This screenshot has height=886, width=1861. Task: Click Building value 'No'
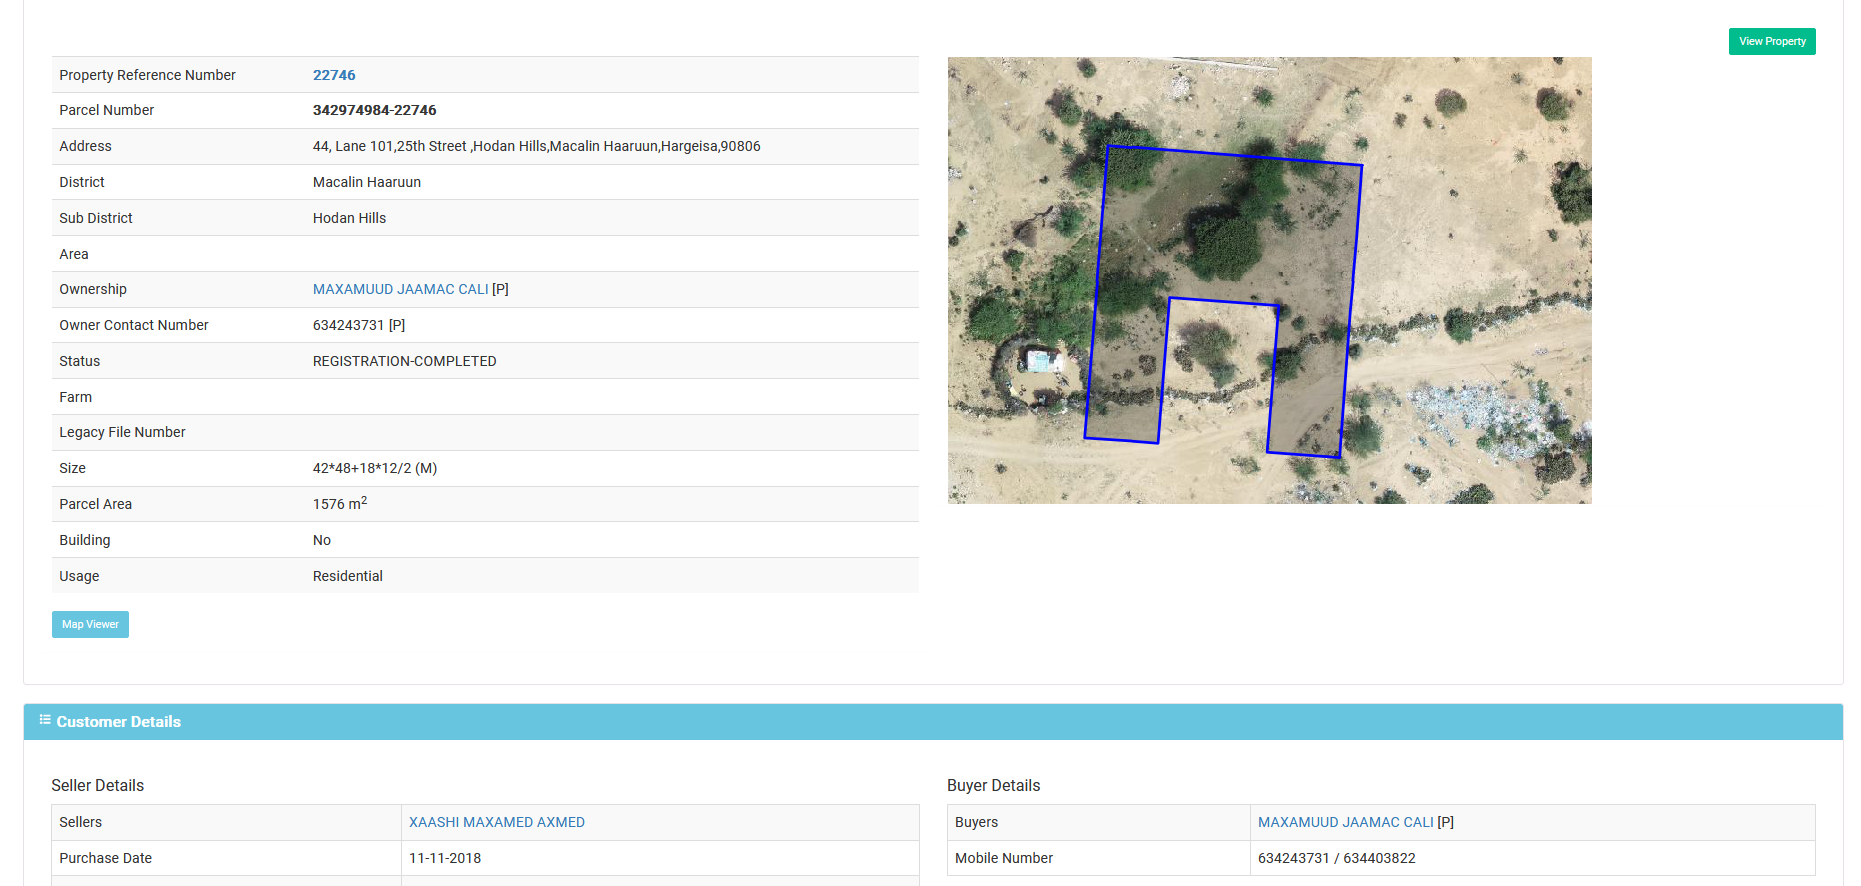322,540
